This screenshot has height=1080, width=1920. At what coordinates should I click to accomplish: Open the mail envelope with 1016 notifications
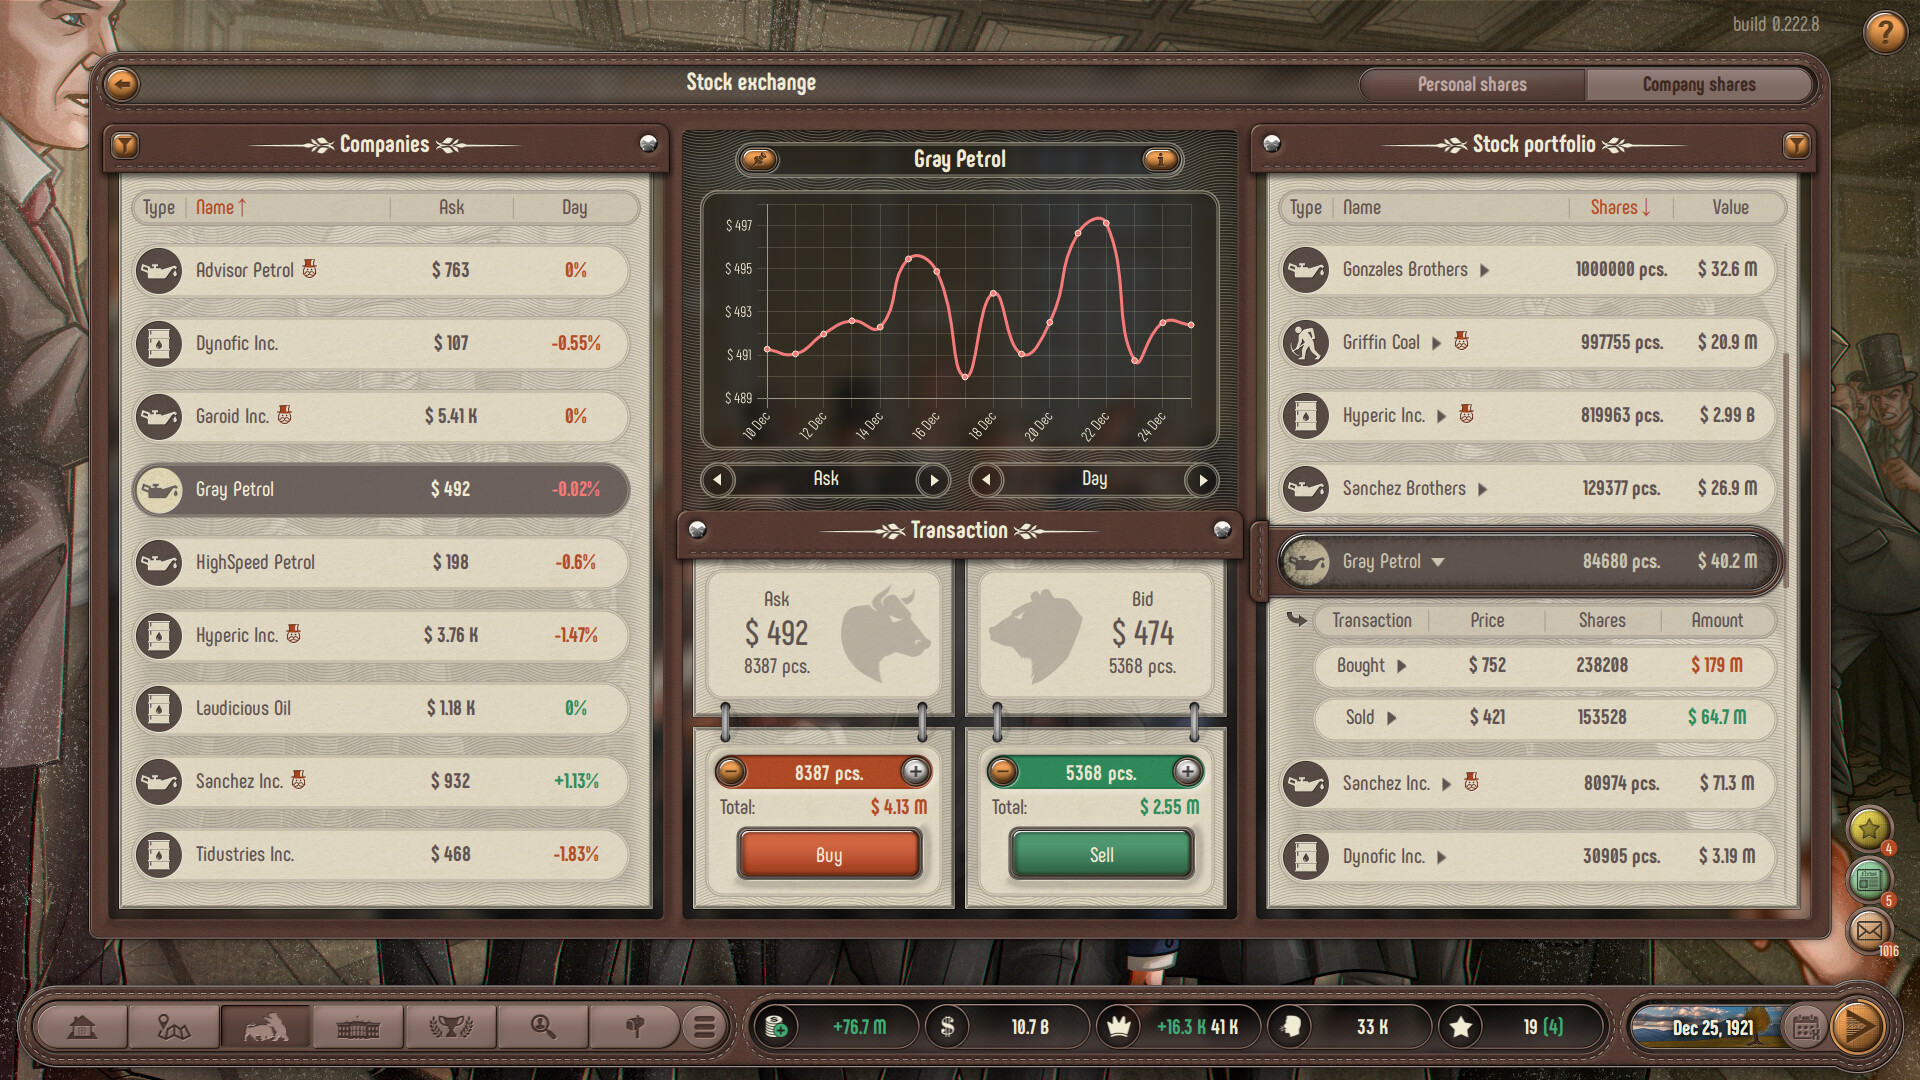(1871, 932)
